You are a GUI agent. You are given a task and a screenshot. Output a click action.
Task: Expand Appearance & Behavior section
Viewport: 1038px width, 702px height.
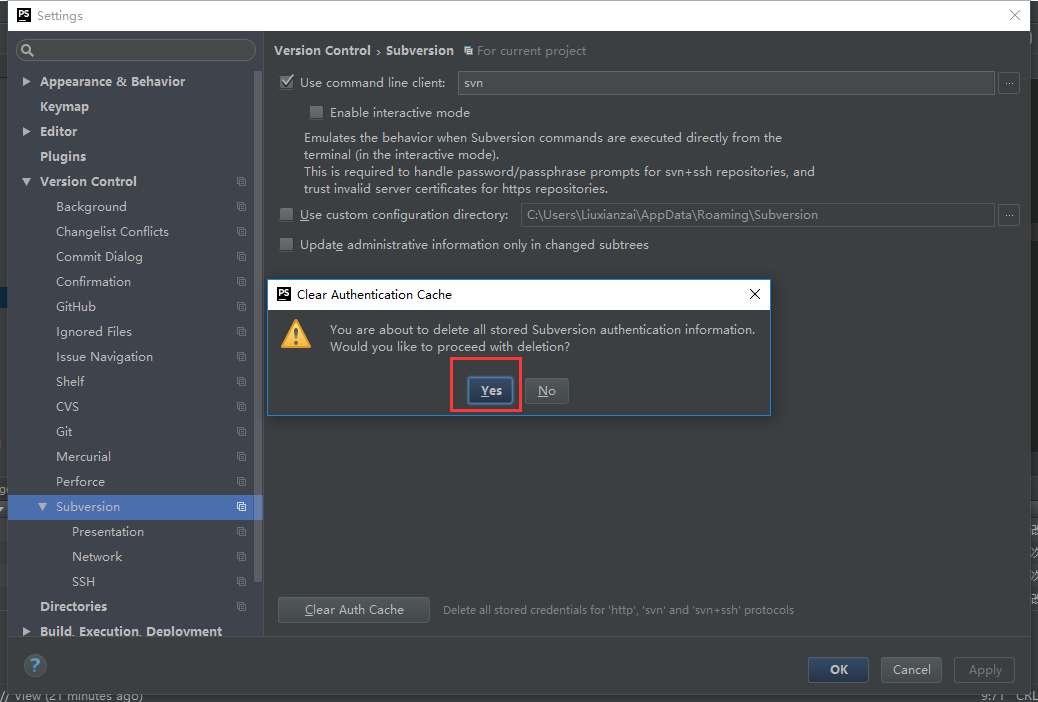click(x=26, y=81)
